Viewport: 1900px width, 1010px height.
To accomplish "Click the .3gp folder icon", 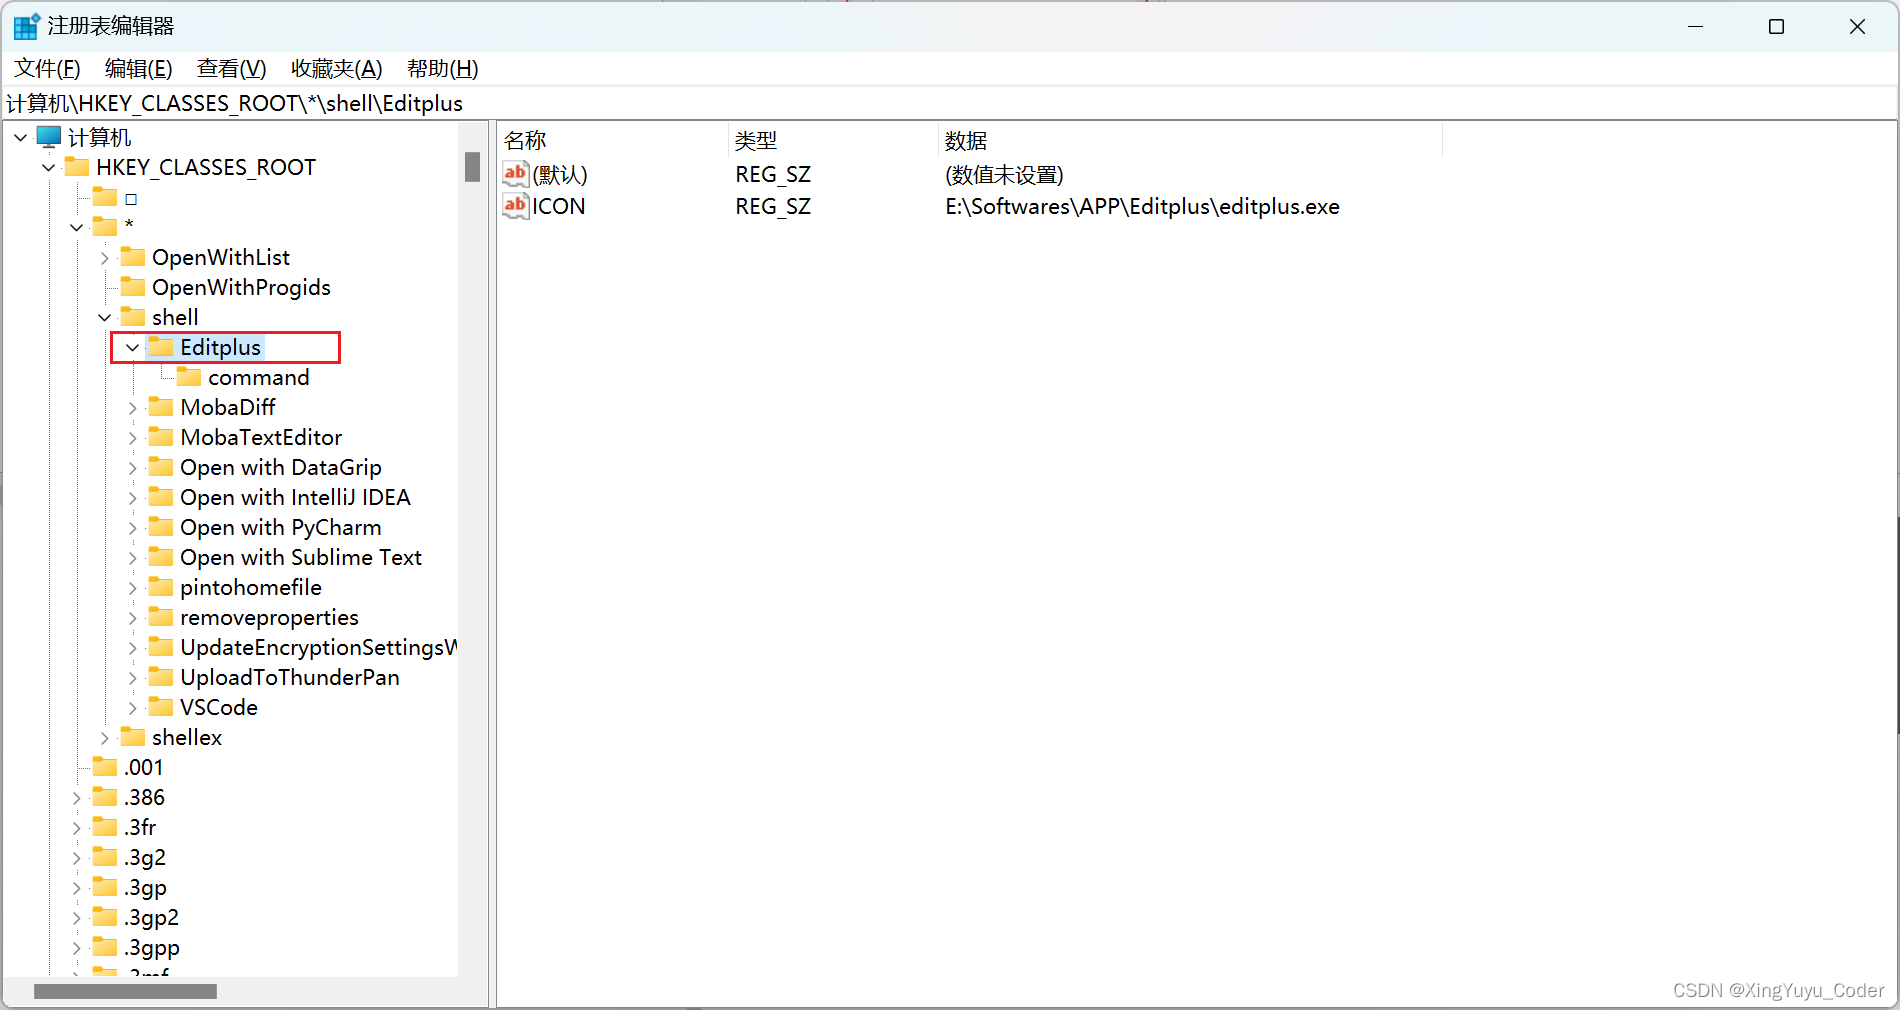I will click(105, 886).
